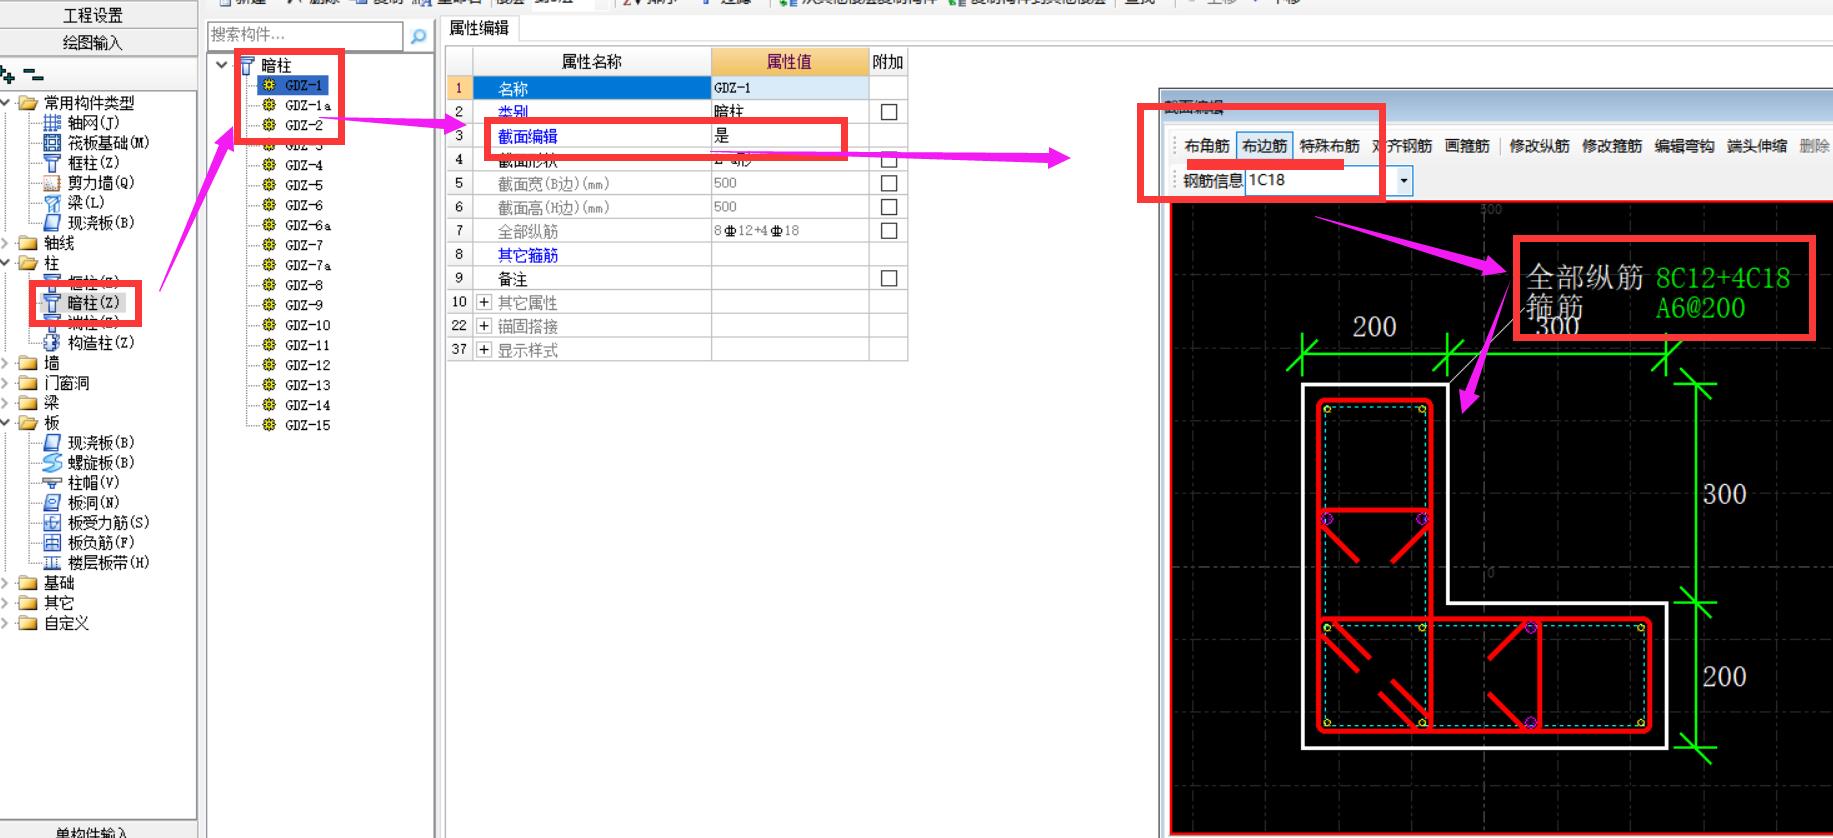This screenshot has width=1833, height=838.
Task: Toggle 附加 checkbox for 备注 row
Action: click(889, 279)
